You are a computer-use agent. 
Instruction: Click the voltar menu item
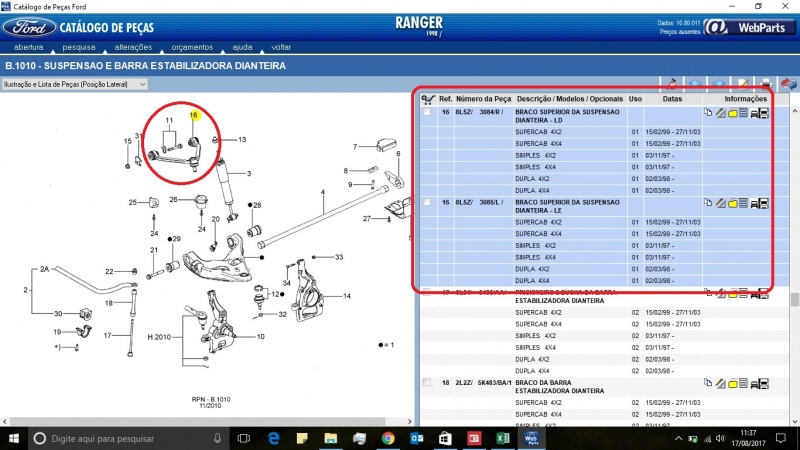[x=281, y=47]
